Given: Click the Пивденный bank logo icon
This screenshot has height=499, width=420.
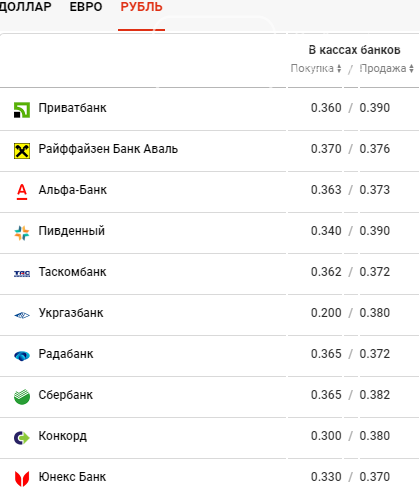Looking at the screenshot, I should pos(22,233).
